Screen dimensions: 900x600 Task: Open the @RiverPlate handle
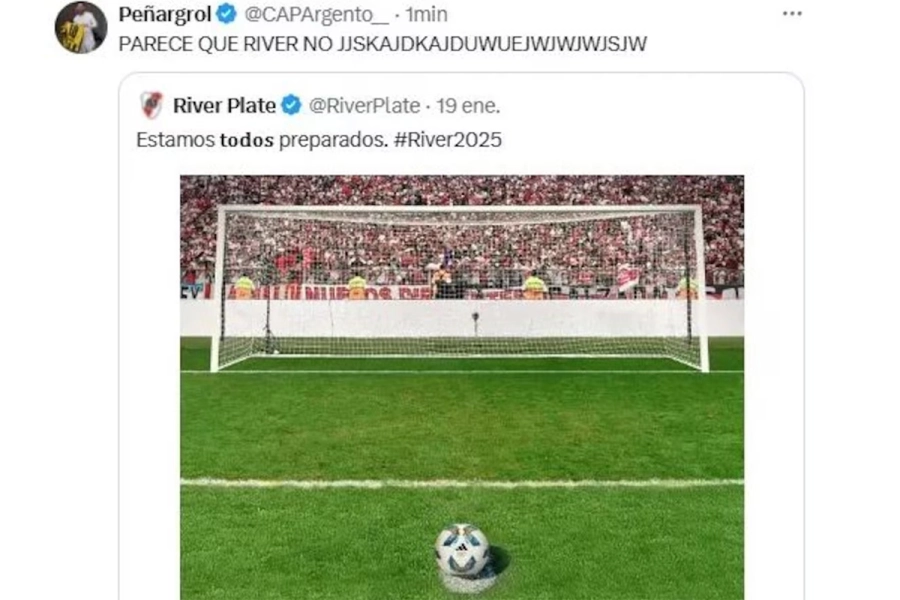pyautogui.click(x=364, y=106)
